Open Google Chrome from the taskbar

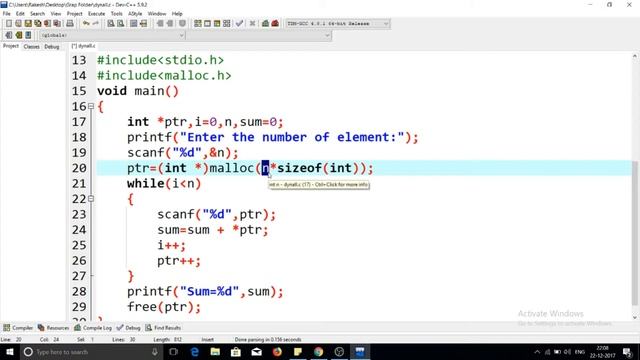[x=318, y=352]
